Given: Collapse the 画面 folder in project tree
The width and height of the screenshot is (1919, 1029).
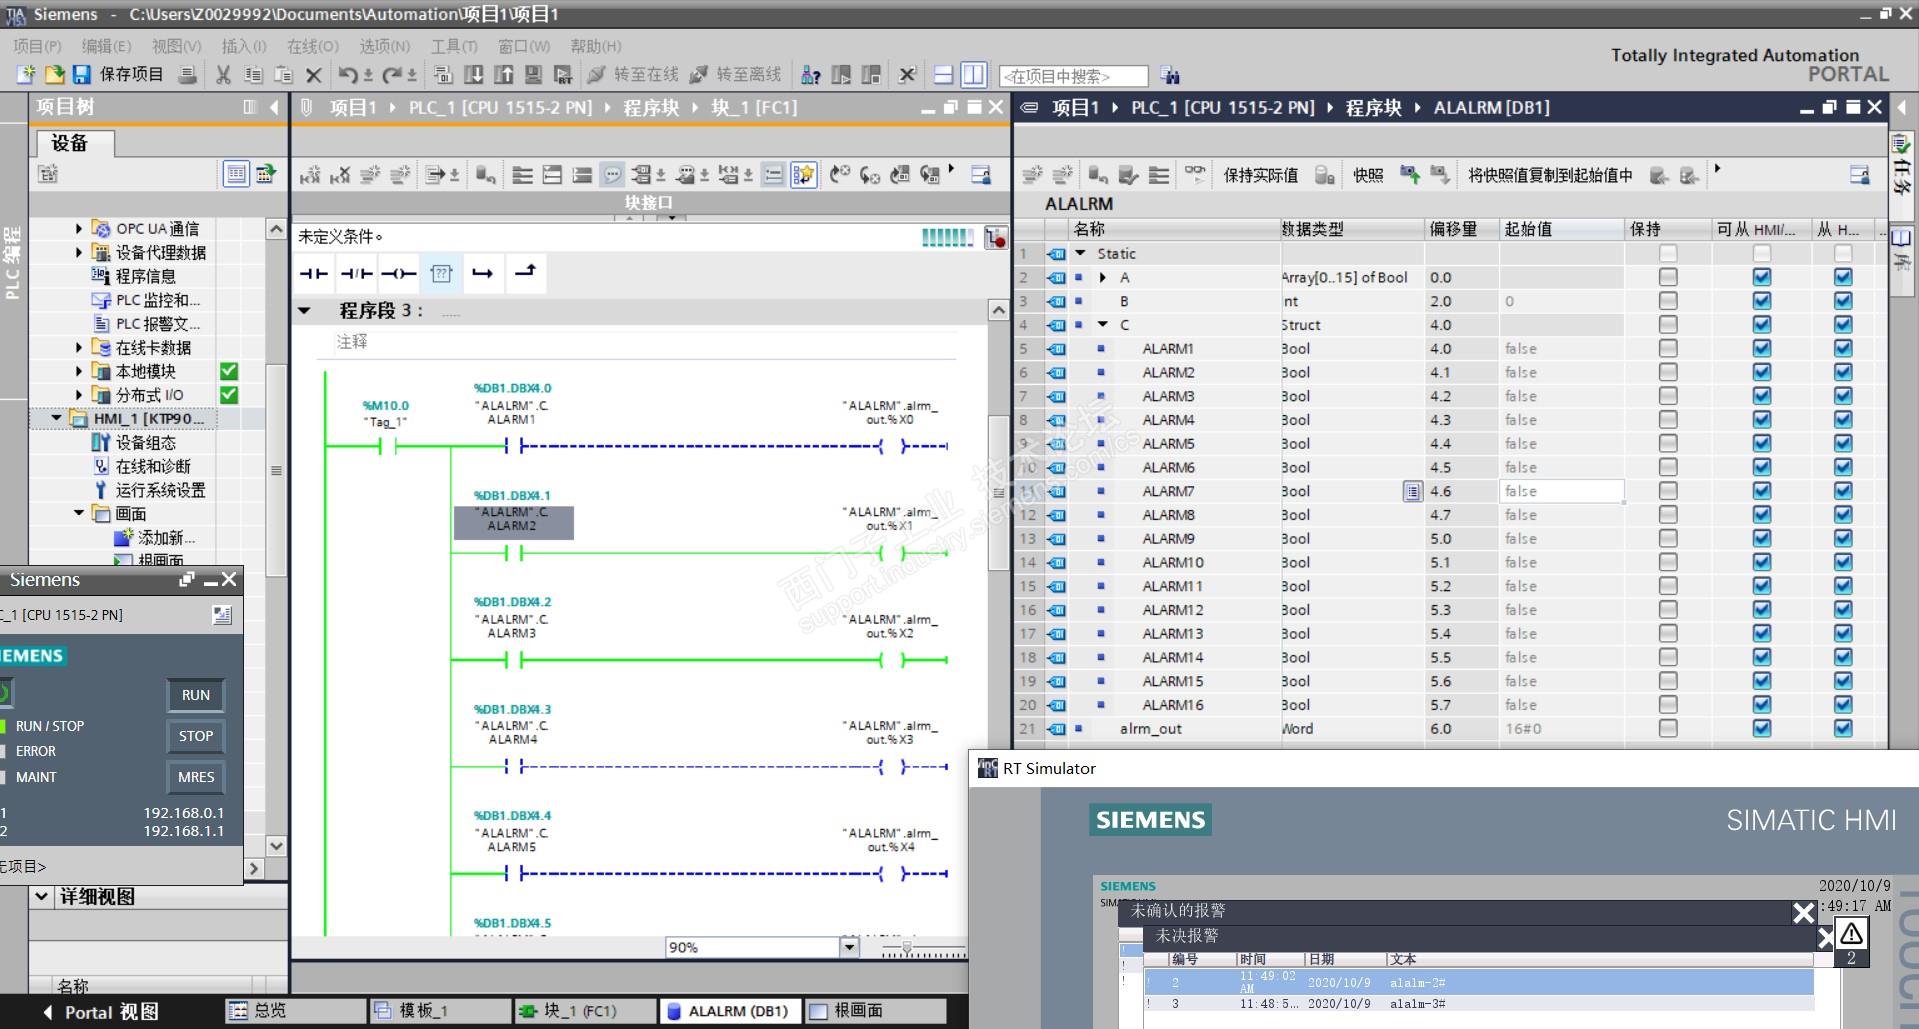Looking at the screenshot, I should [80, 514].
